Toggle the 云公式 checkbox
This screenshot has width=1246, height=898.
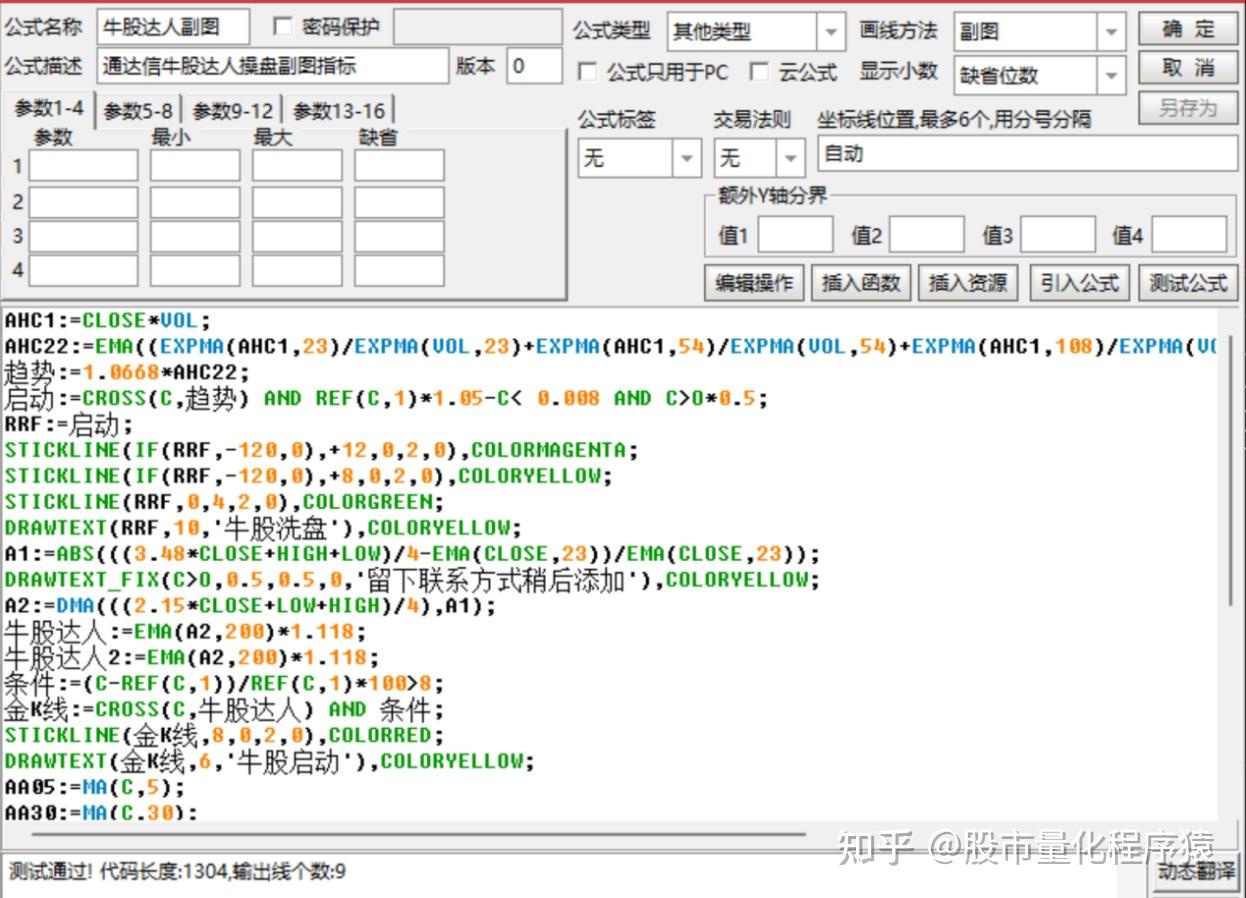(760, 72)
